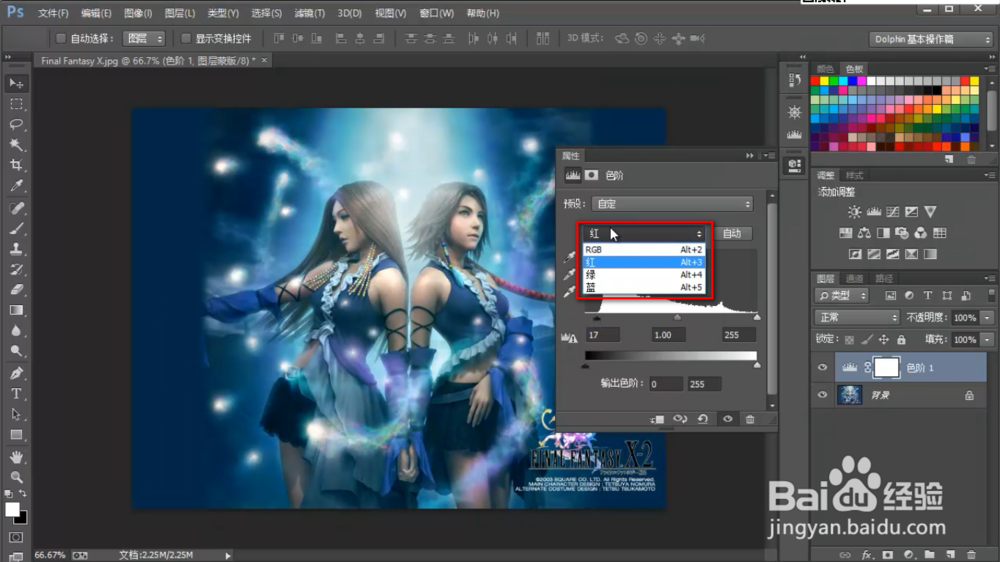The width and height of the screenshot is (1000, 562).
Task: Click the Brightness/Contrast adjustment icon
Action: pos(855,212)
